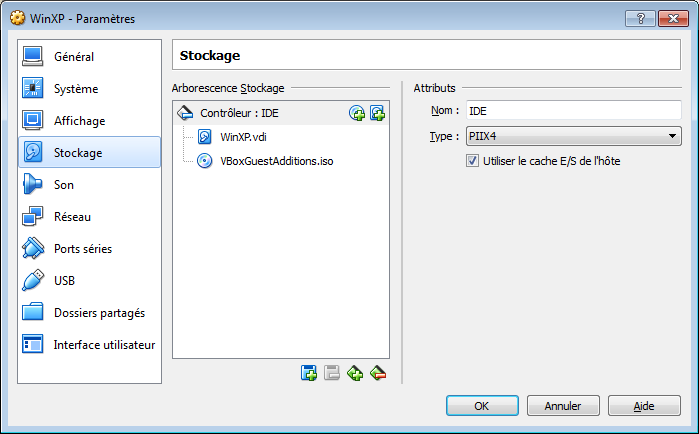The image size is (699, 434).
Task: Click the remove attachment icon below the storage tree
Action: pos(377,373)
